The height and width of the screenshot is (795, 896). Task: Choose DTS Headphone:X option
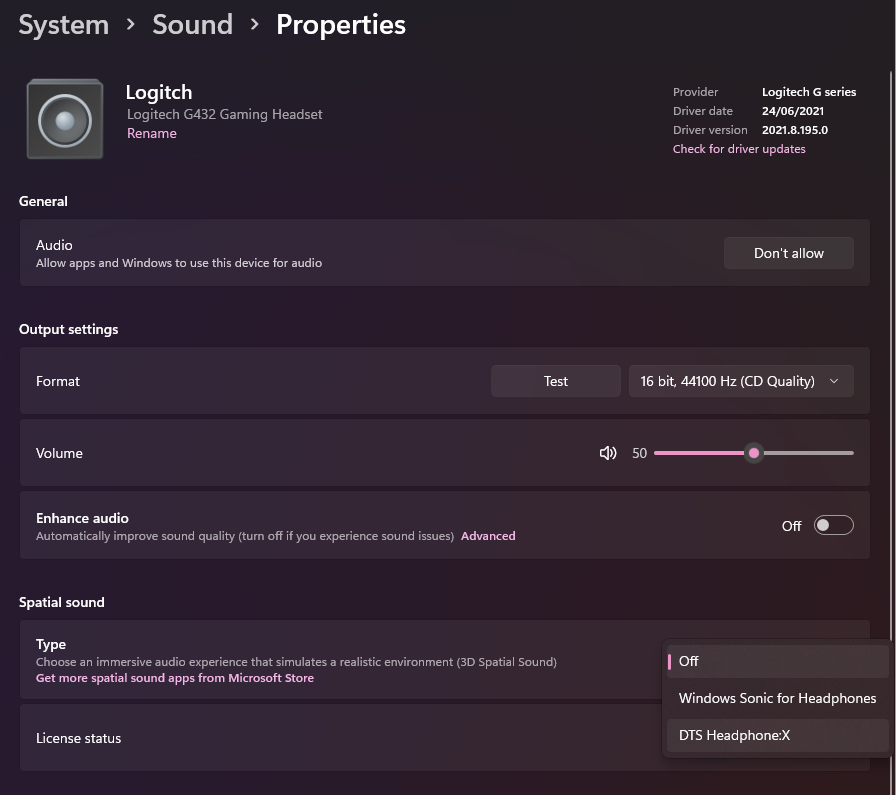[777, 736]
